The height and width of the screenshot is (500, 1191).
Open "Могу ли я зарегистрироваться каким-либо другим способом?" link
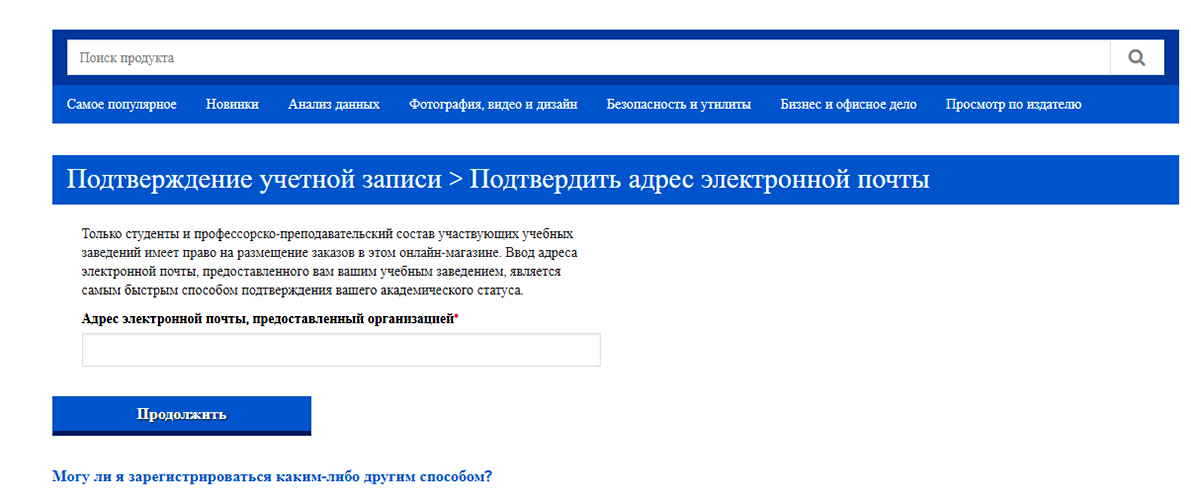coord(272,476)
